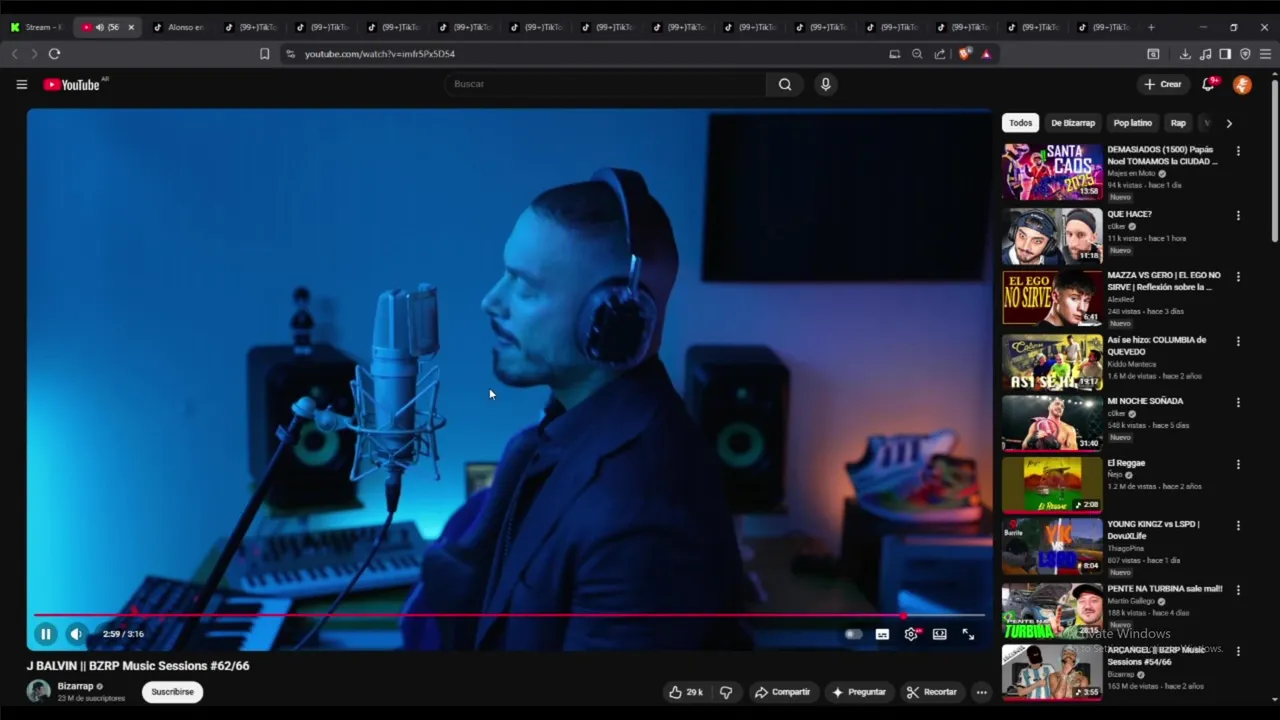The height and width of the screenshot is (720, 1280).
Task: Open a new browser tab
Action: click(1151, 27)
